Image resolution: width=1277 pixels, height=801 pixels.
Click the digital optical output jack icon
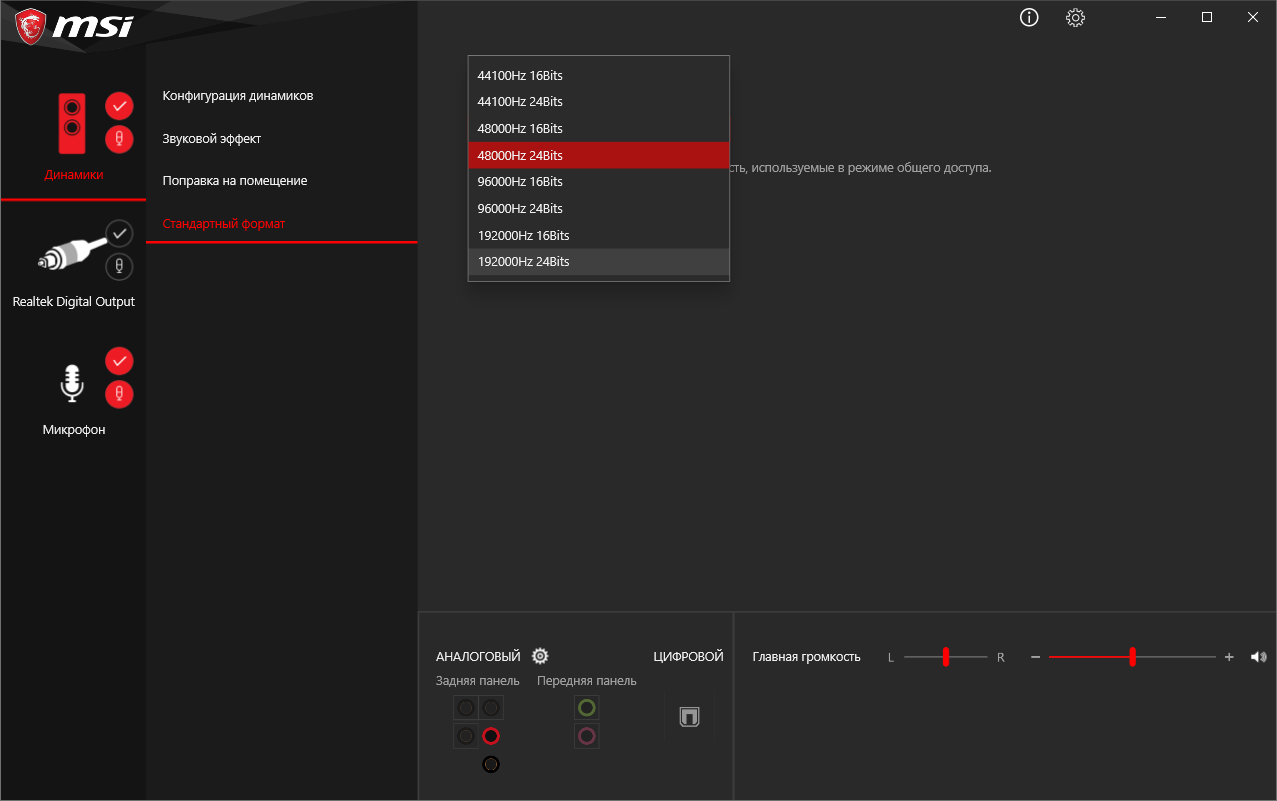(689, 717)
